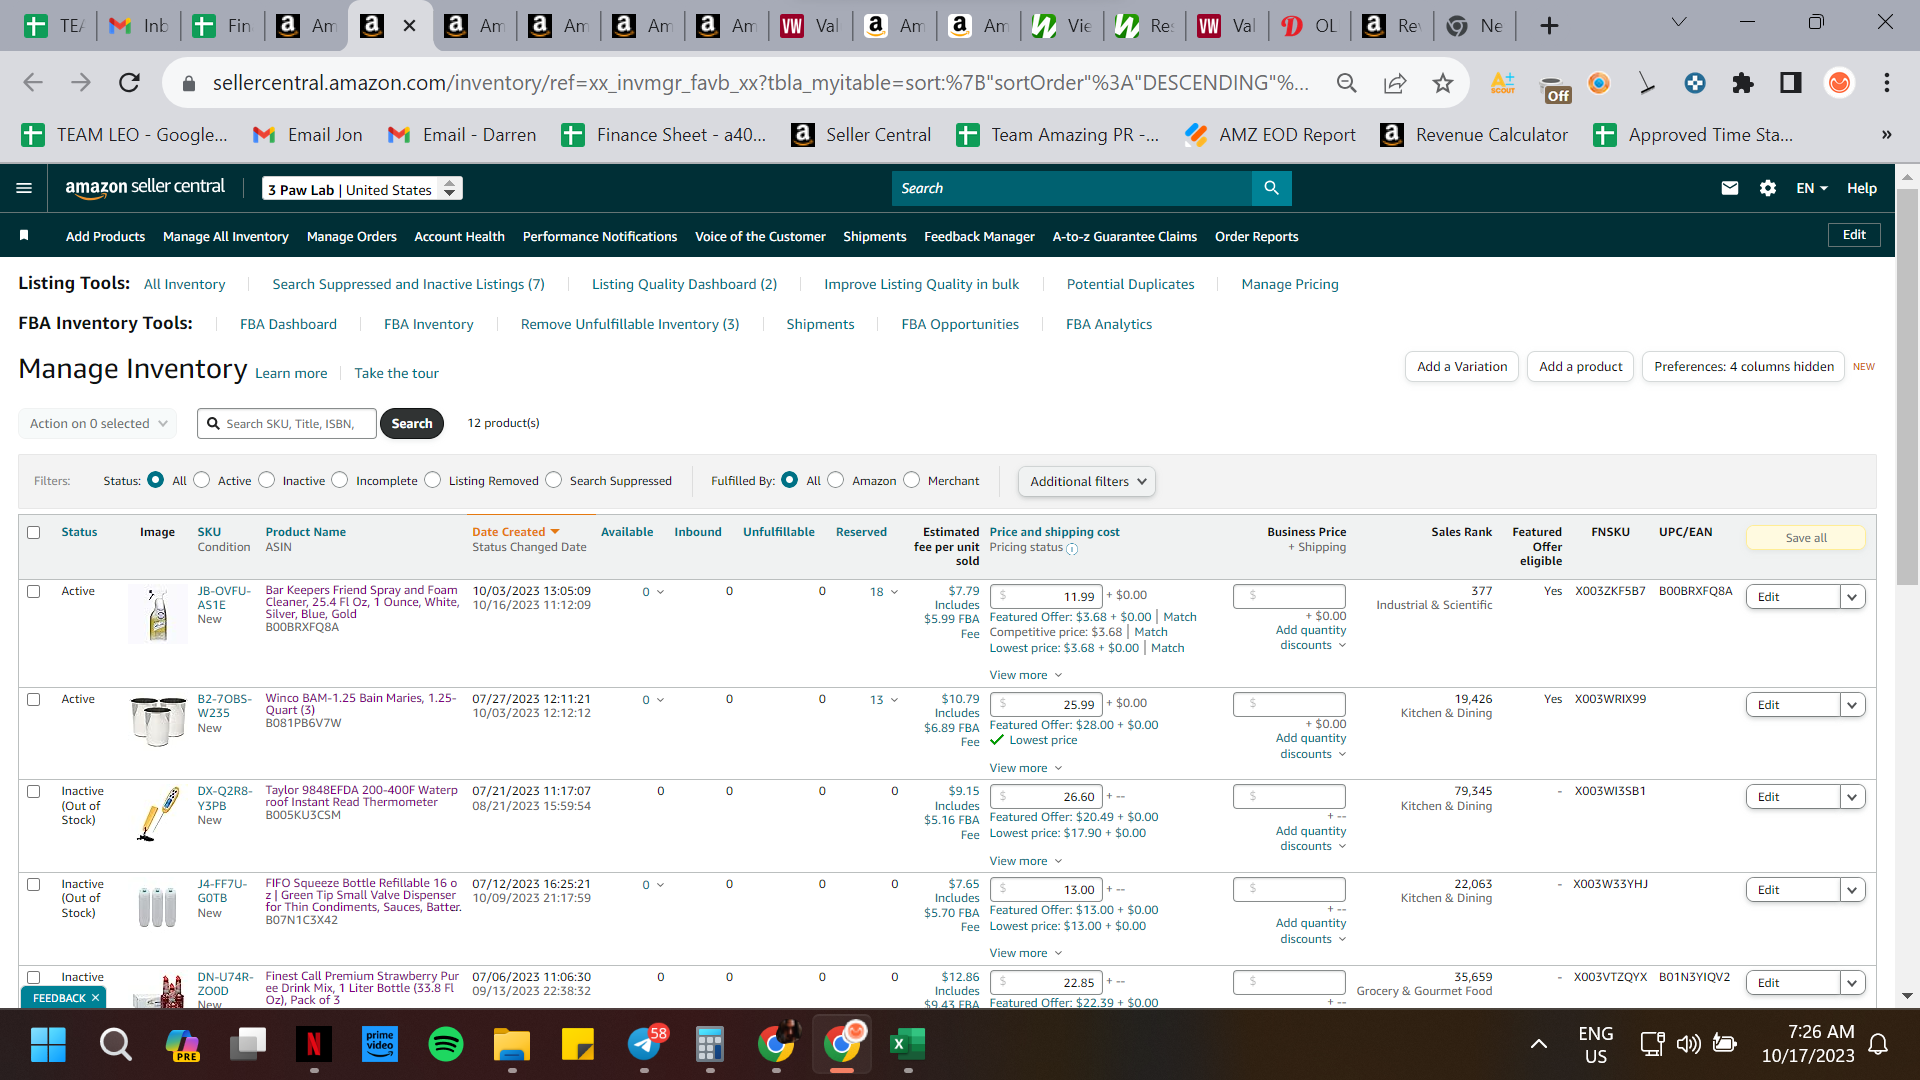
Task: Check the Bar Keepers Friend row checkbox
Action: click(x=34, y=591)
